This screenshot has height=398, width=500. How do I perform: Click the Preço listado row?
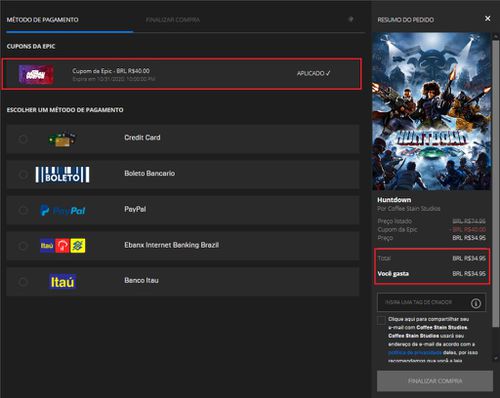click(432, 221)
